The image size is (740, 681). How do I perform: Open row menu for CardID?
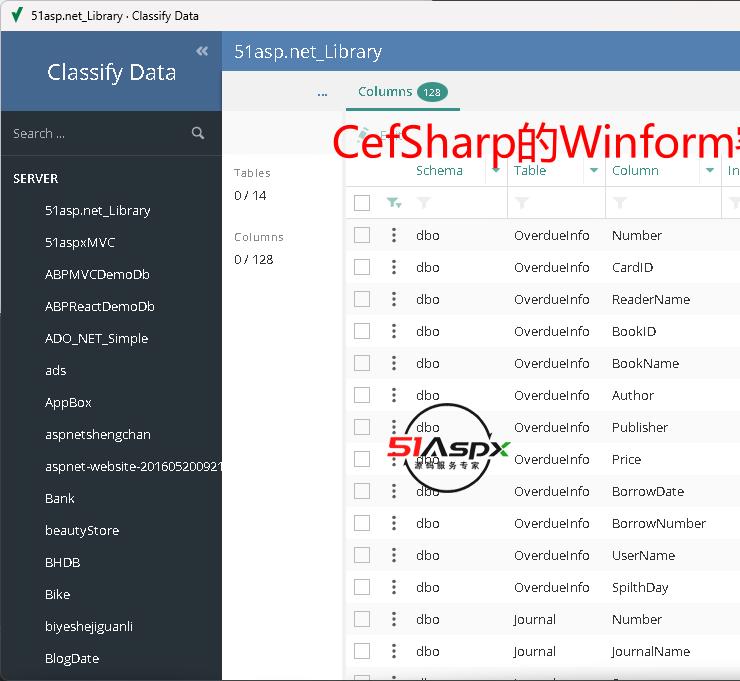(394, 267)
